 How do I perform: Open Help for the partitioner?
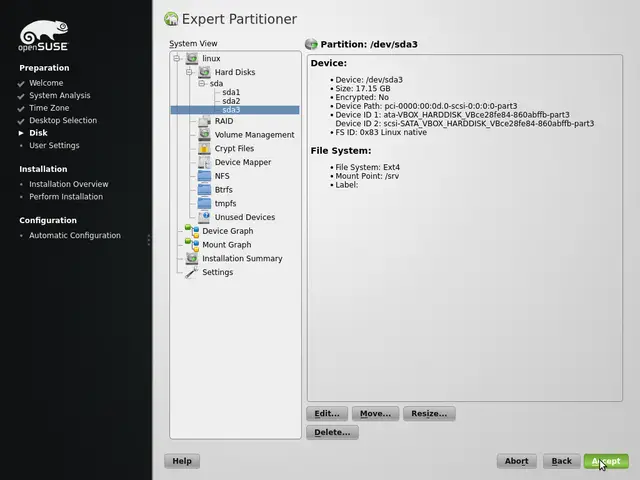click(182, 461)
